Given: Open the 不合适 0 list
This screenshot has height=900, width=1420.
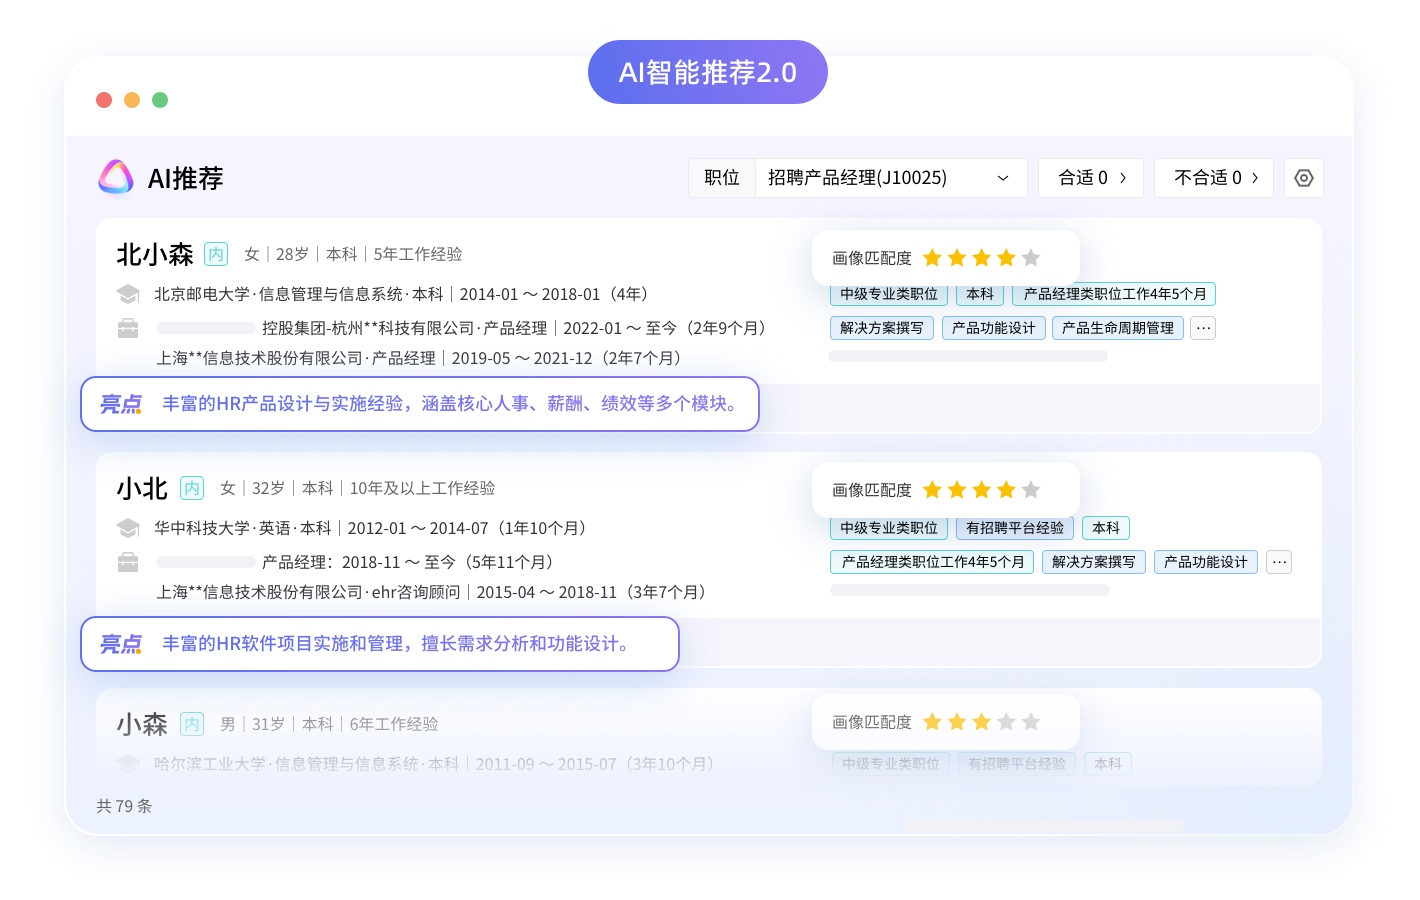Looking at the screenshot, I should (1214, 178).
